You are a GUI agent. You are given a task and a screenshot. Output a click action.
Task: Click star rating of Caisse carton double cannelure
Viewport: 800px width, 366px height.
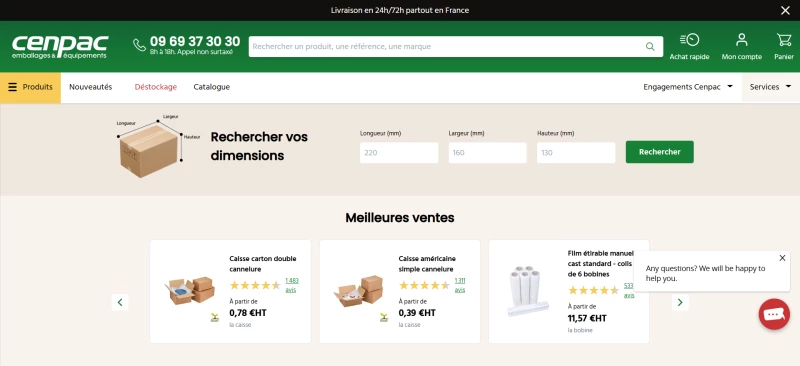pyautogui.click(x=255, y=285)
